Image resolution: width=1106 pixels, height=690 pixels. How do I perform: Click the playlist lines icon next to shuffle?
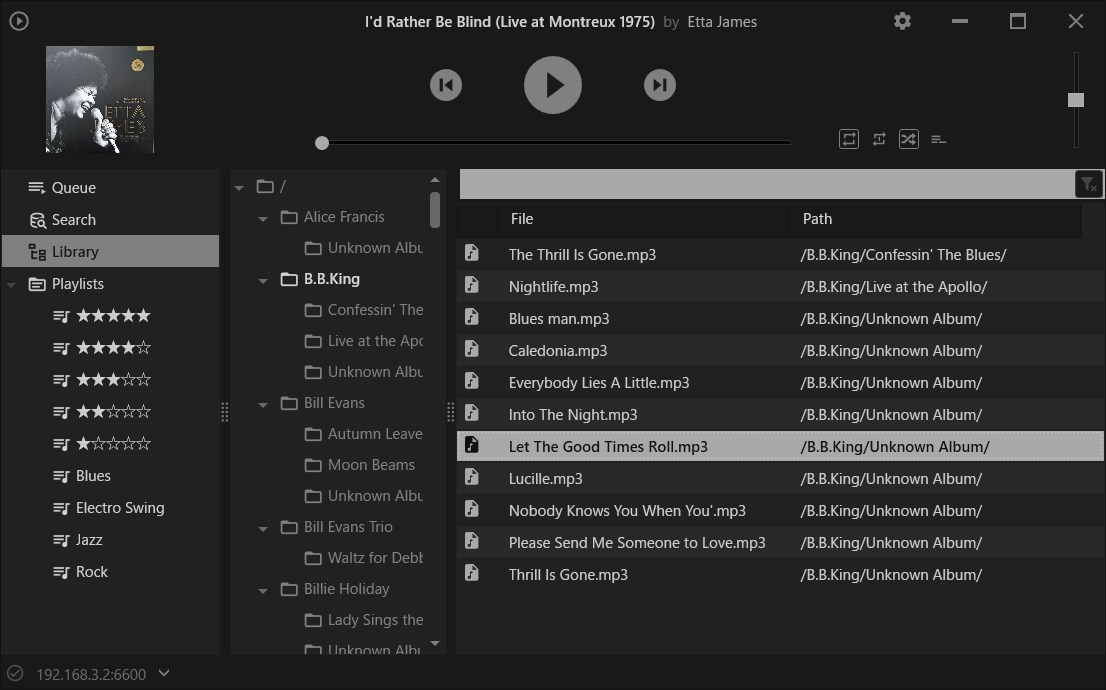(x=938, y=140)
